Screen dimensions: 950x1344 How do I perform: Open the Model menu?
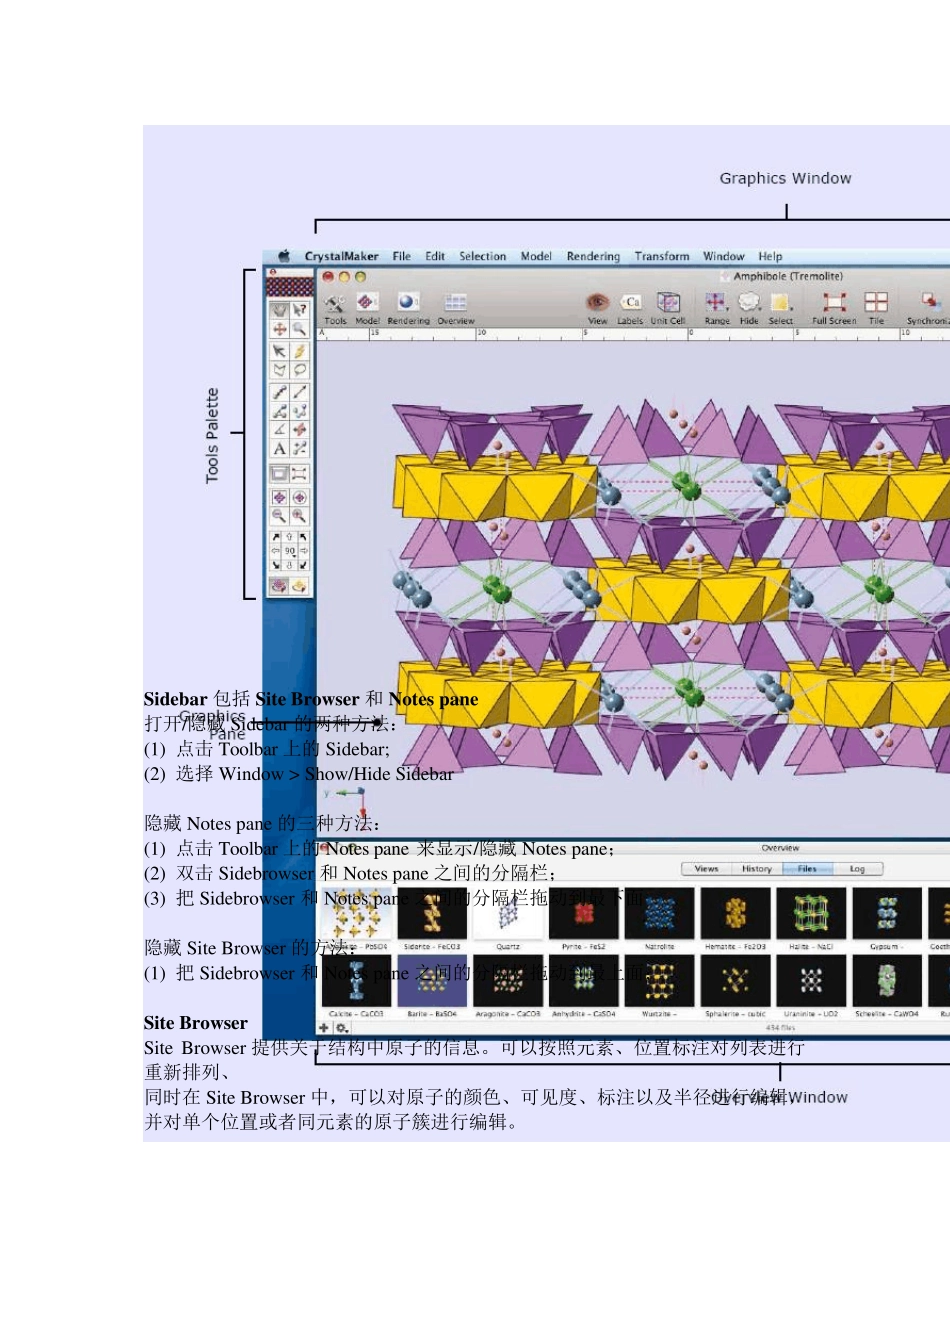click(536, 256)
